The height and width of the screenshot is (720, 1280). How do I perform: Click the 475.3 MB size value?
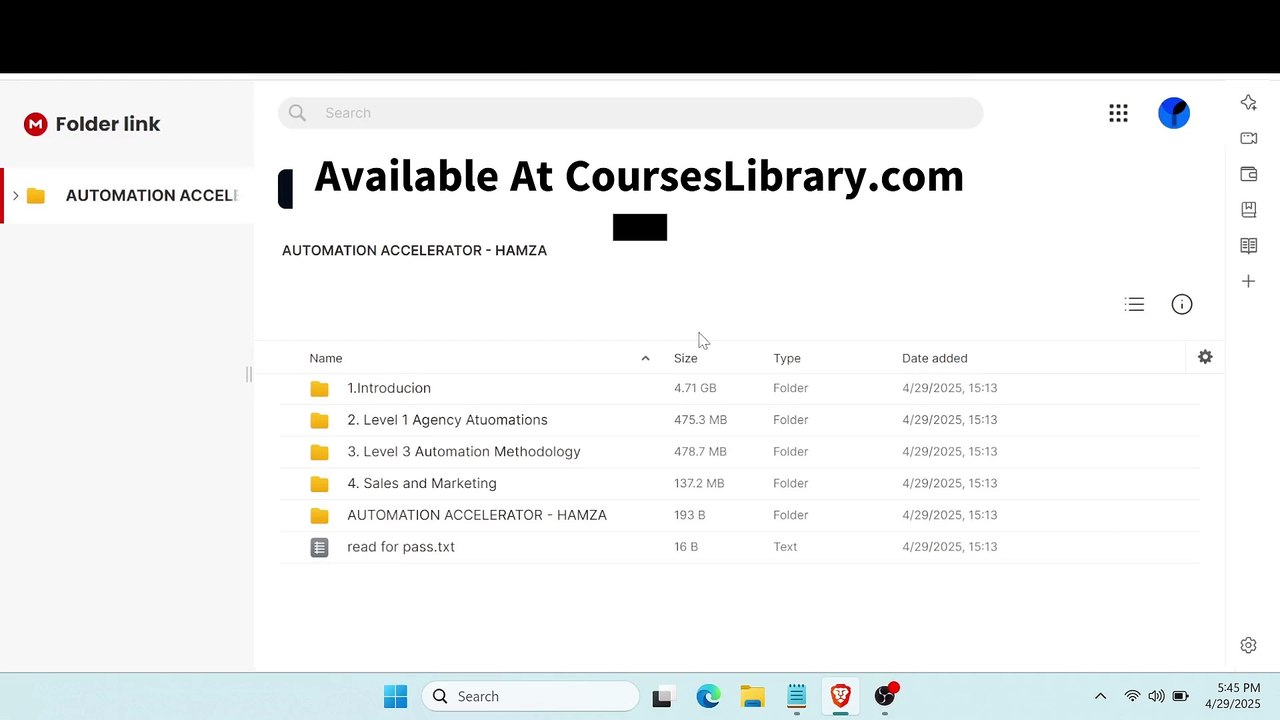click(x=700, y=420)
